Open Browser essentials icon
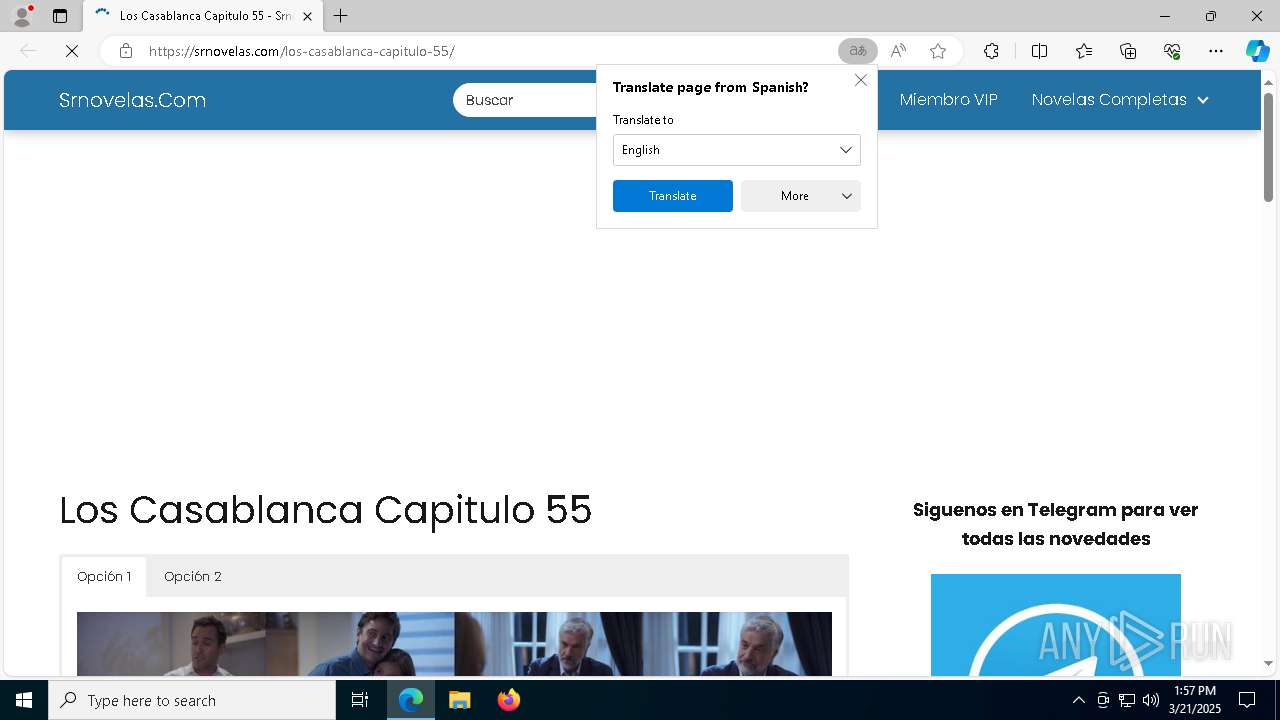The image size is (1280, 720). click(1172, 51)
